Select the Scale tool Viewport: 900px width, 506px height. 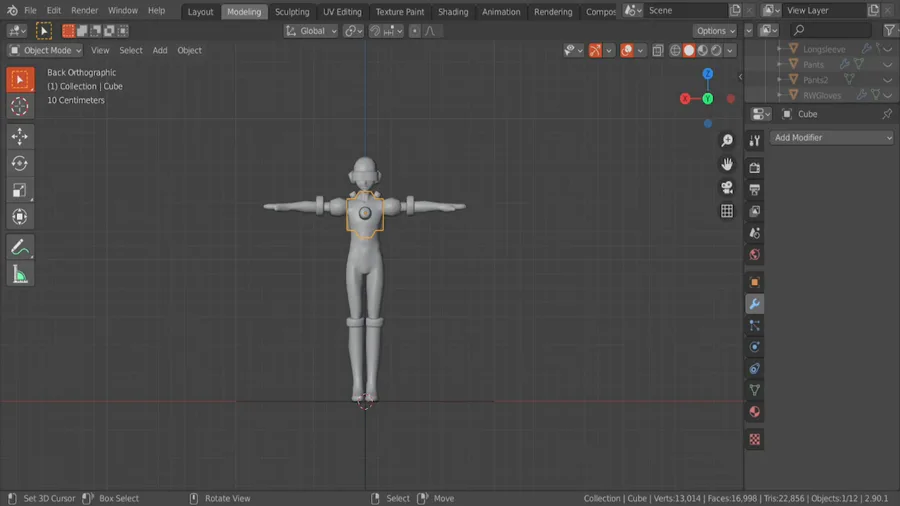[x=20, y=190]
